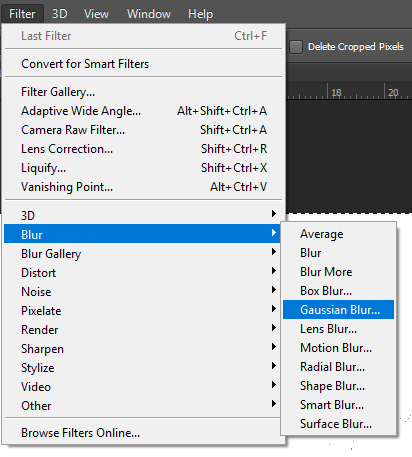Expand the Sharpen submenu

click(x=142, y=349)
